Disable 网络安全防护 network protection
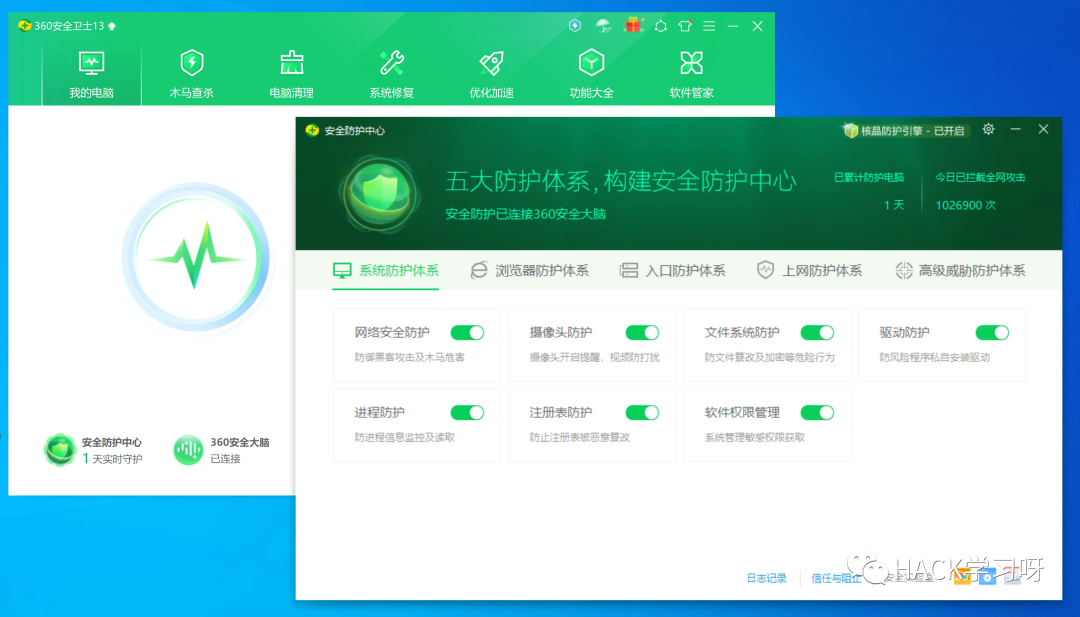This screenshot has width=1080, height=617. (x=467, y=332)
